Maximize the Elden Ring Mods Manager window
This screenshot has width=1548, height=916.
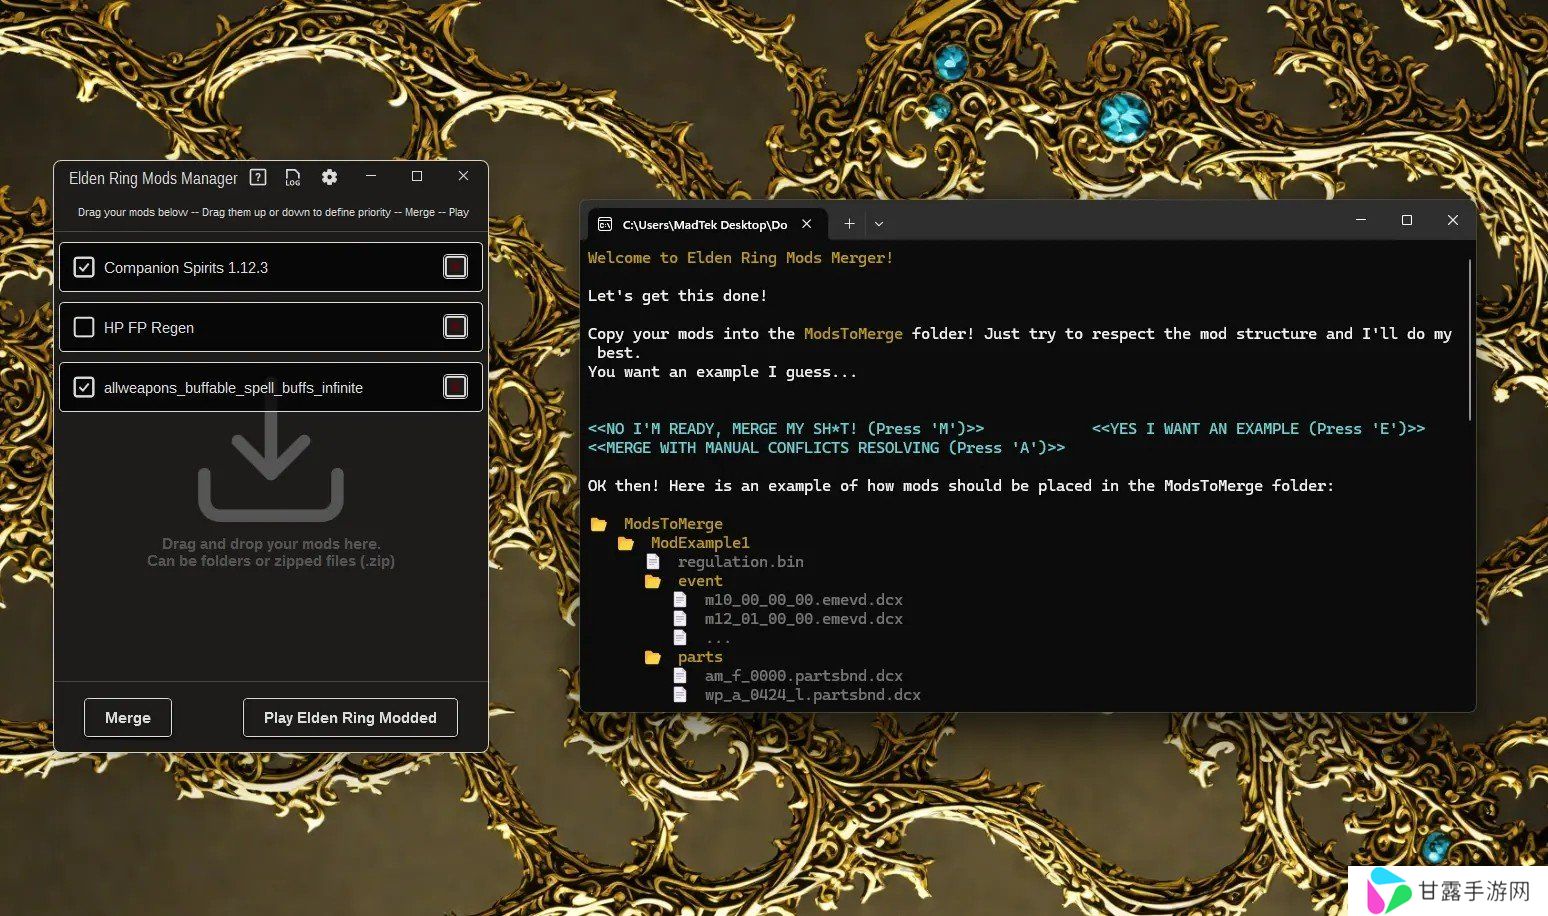417,176
